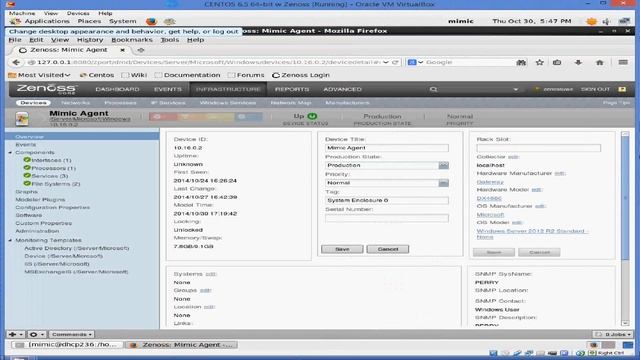Screen dimensions: 640x360
Task: Click into Rack Slot input field
Action: point(539,148)
